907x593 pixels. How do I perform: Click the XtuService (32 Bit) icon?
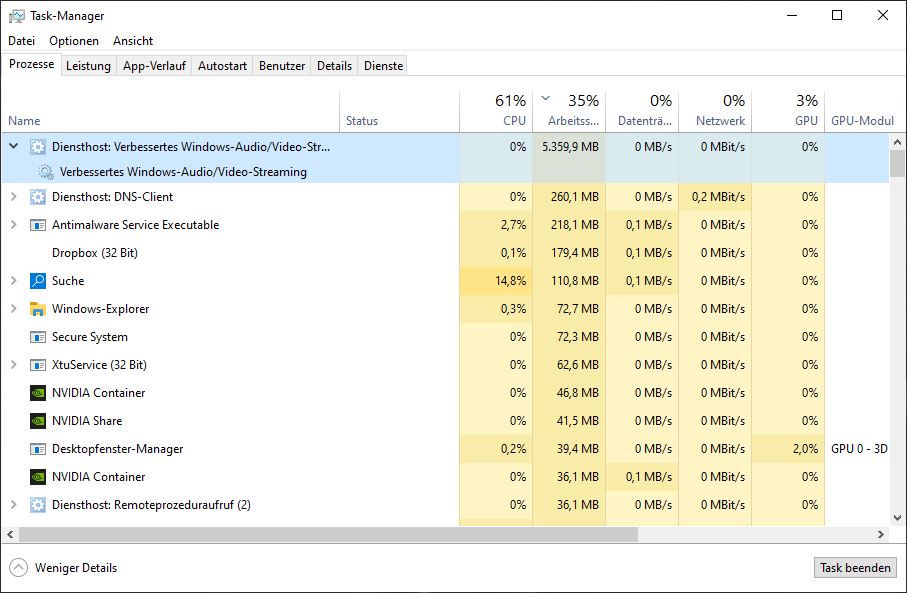click(38, 365)
